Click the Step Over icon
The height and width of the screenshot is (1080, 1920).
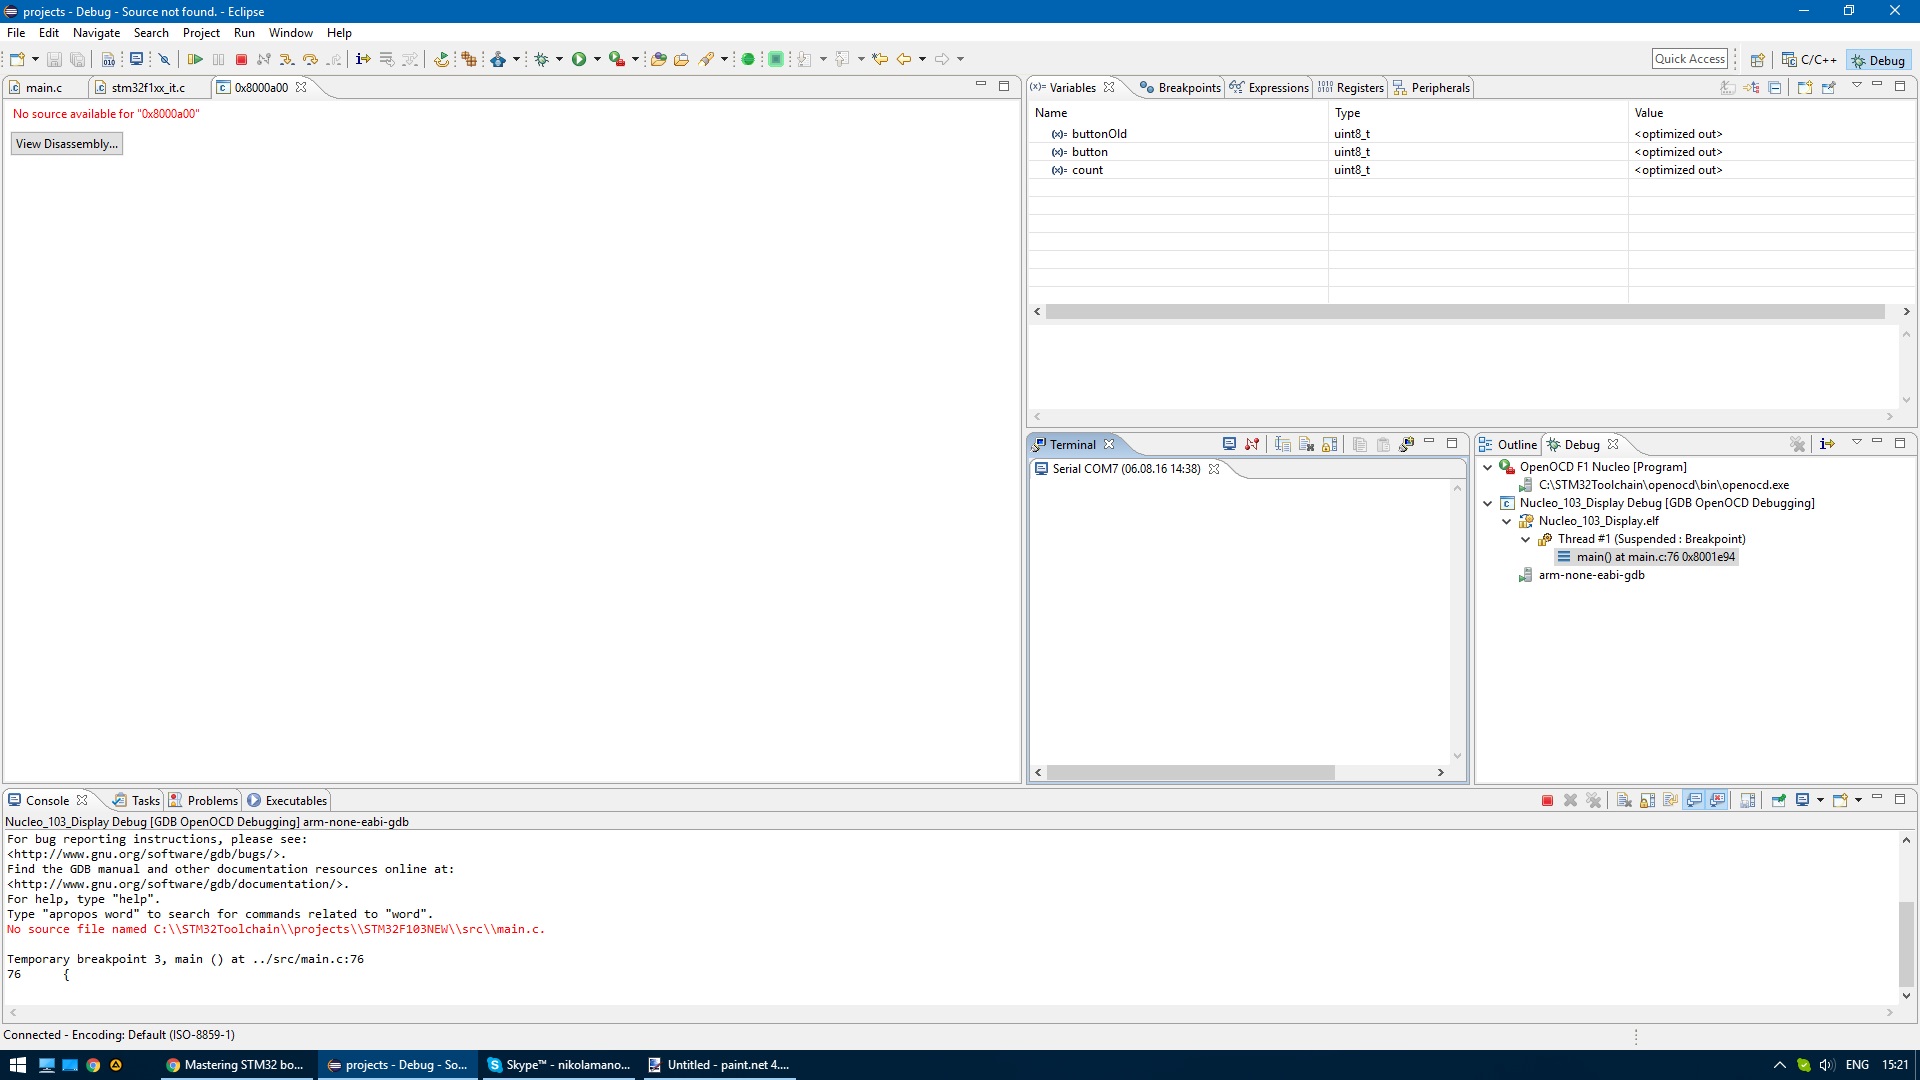310,60
